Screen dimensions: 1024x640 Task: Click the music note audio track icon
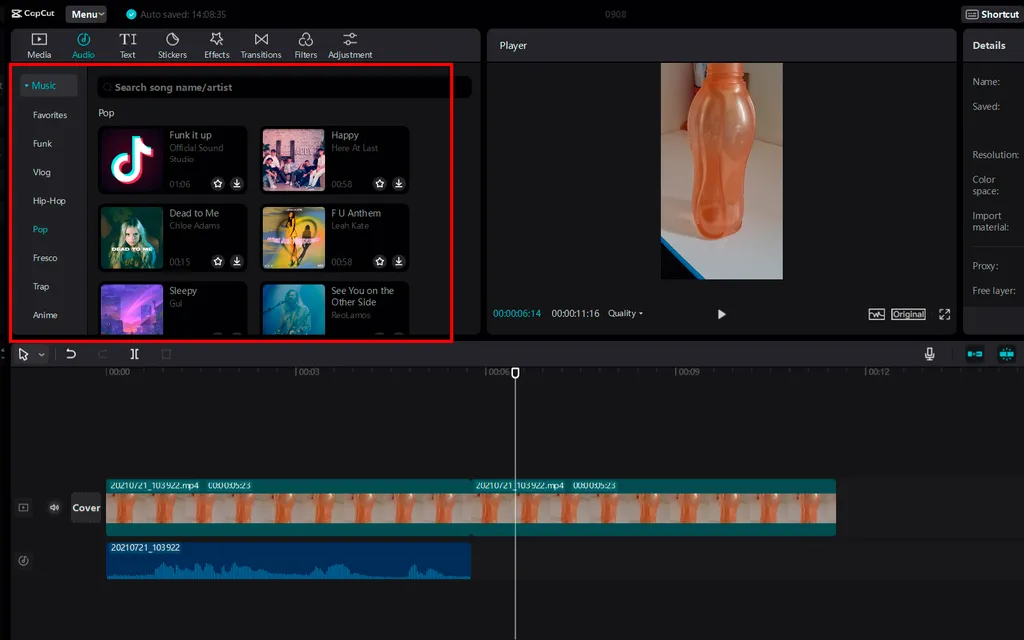point(24,561)
